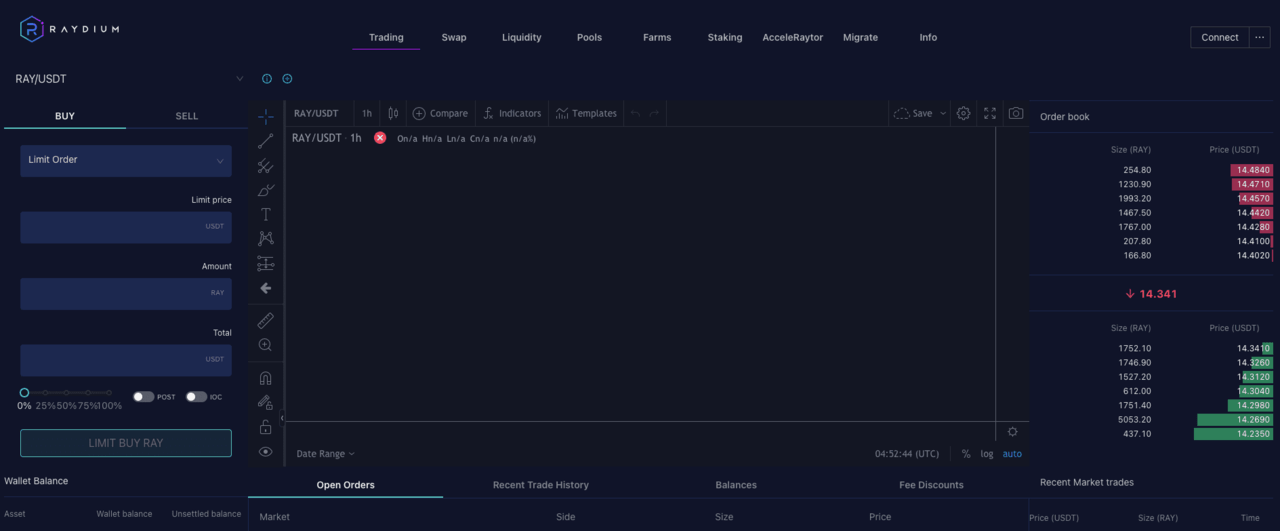The width and height of the screenshot is (1280, 531).
Task: Click the Connect wallet button
Action: point(1220,37)
